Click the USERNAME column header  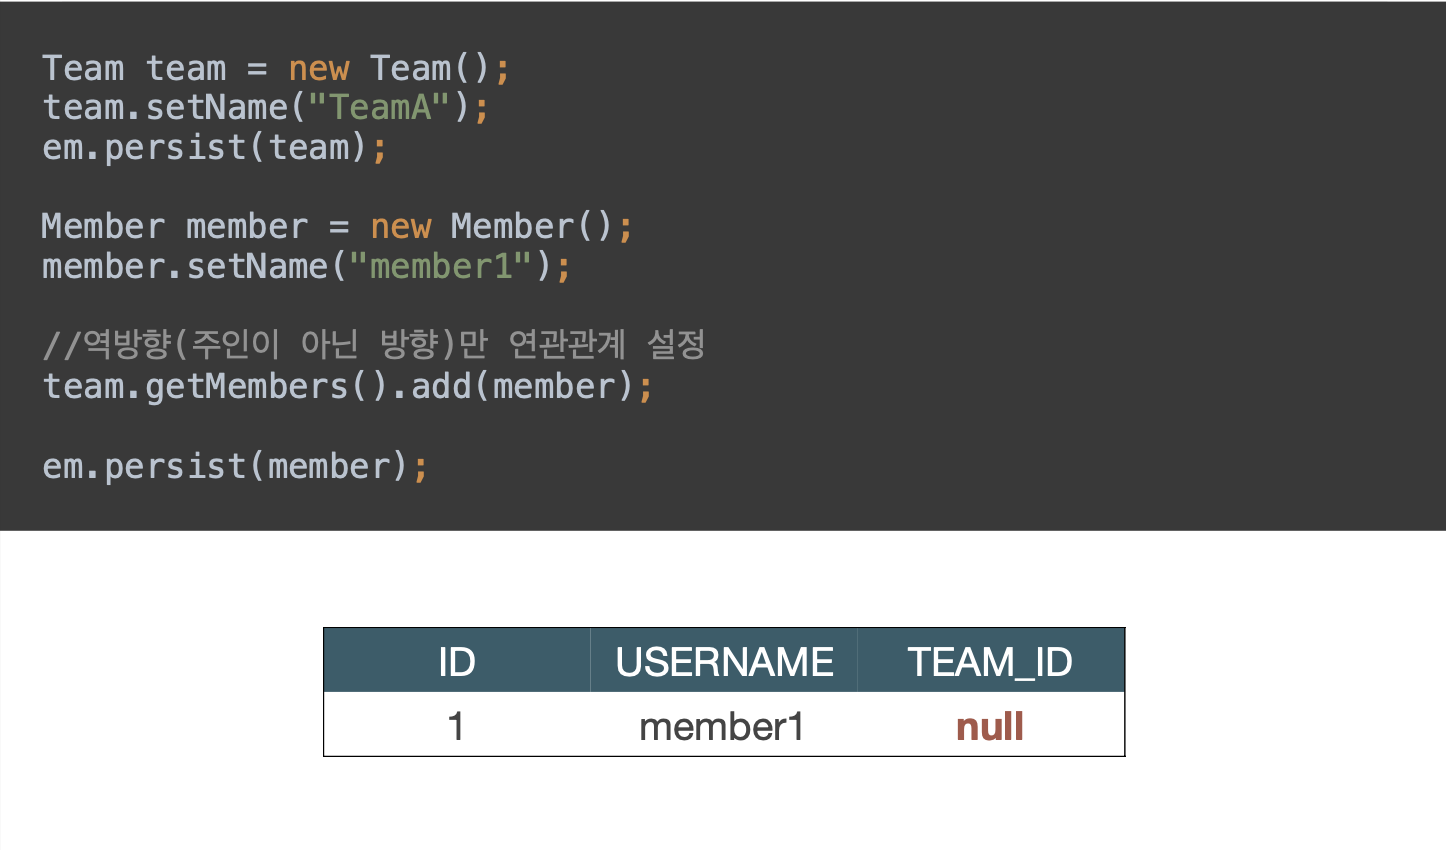point(724,661)
